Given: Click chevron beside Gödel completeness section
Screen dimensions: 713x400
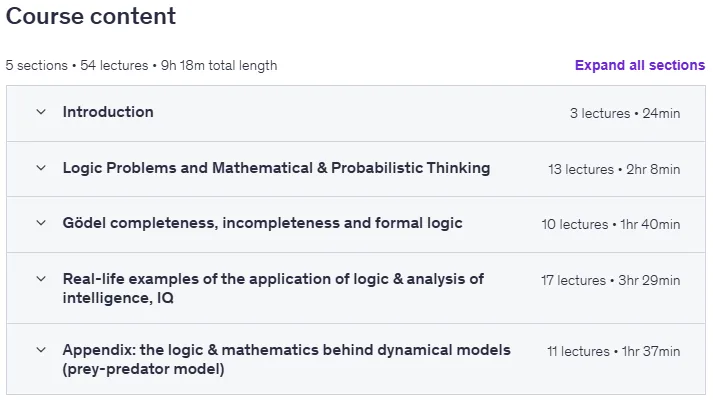Looking at the screenshot, I should pos(41,223).
